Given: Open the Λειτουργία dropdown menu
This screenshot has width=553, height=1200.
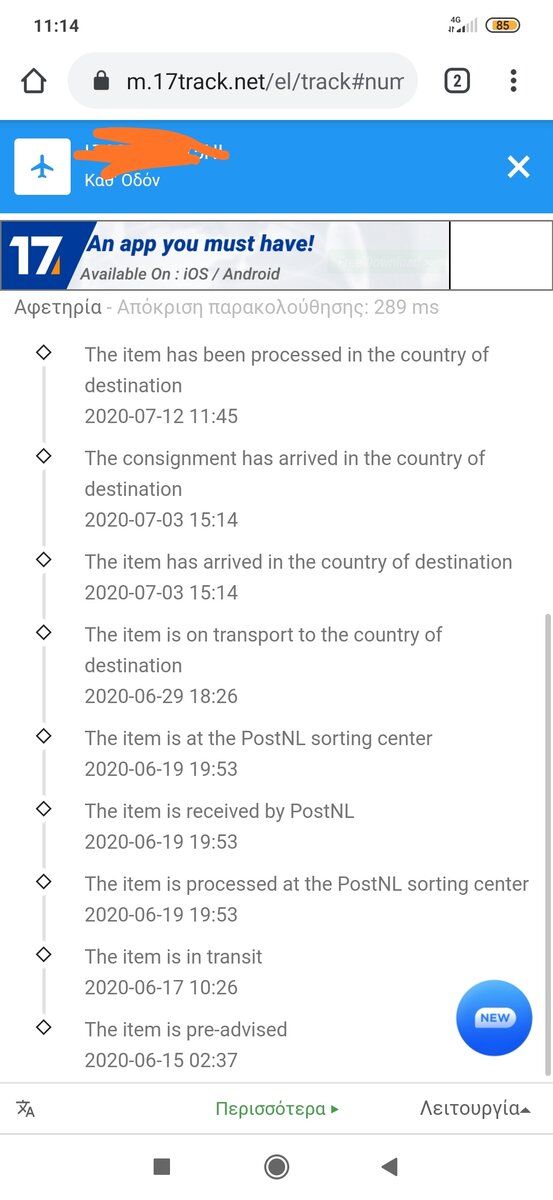Looking at the screenshot, I should click(475, 1108).
